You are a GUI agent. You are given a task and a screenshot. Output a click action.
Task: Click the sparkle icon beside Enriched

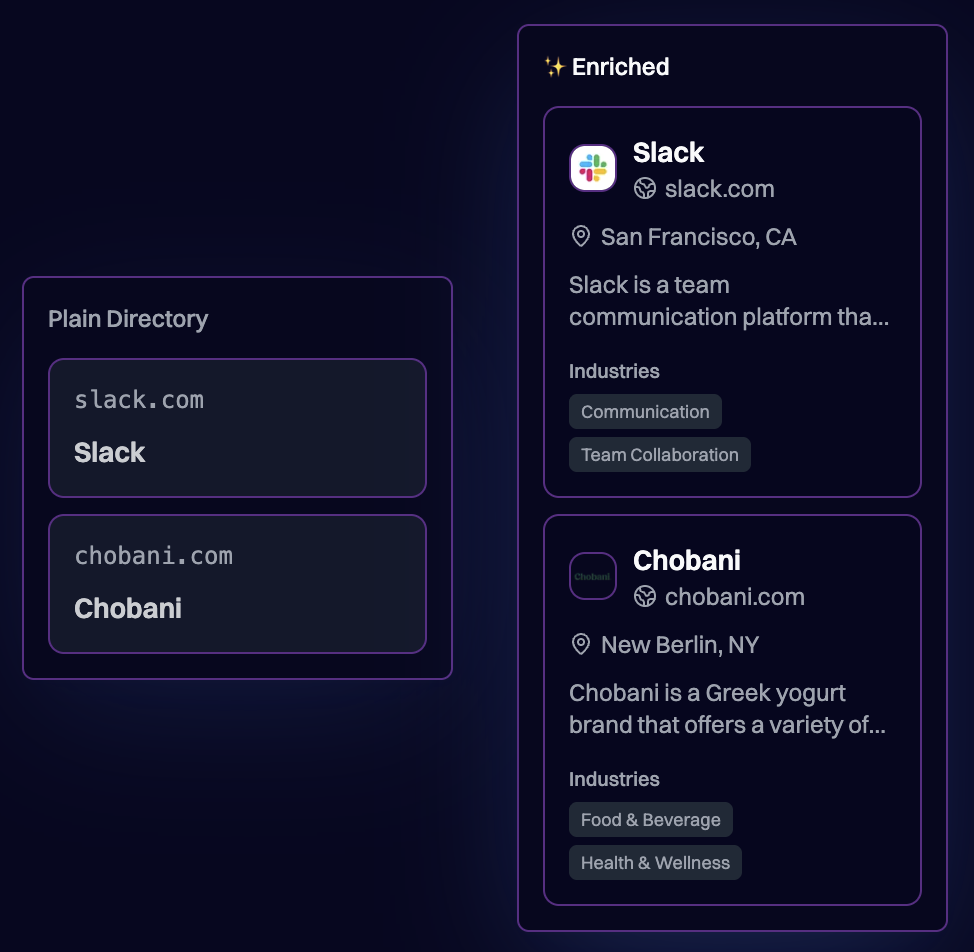[x=554, y=67]
